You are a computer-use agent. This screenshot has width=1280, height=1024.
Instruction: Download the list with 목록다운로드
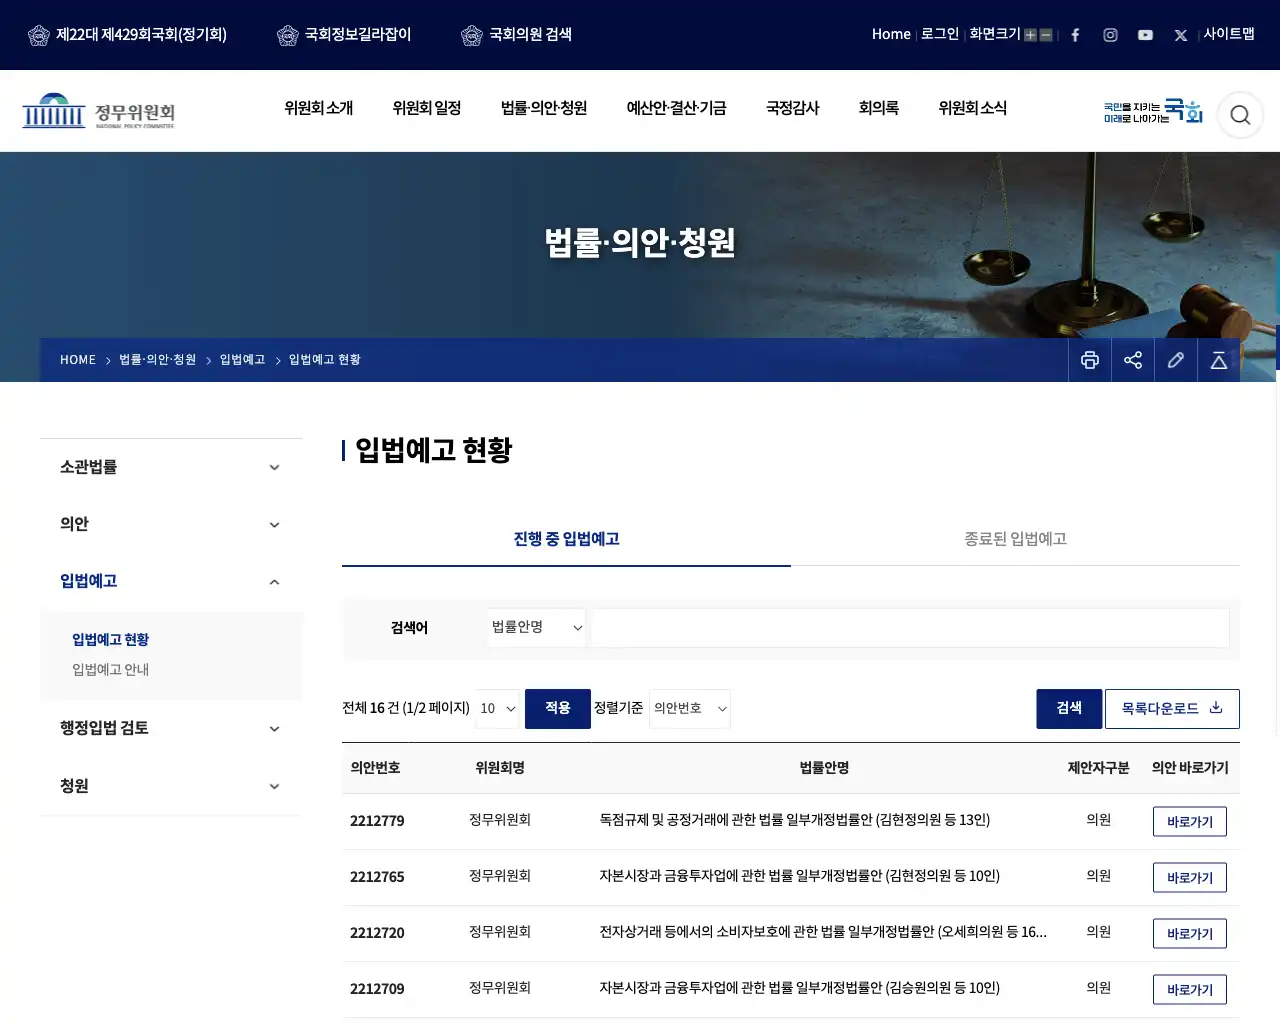pos(1172,709)
